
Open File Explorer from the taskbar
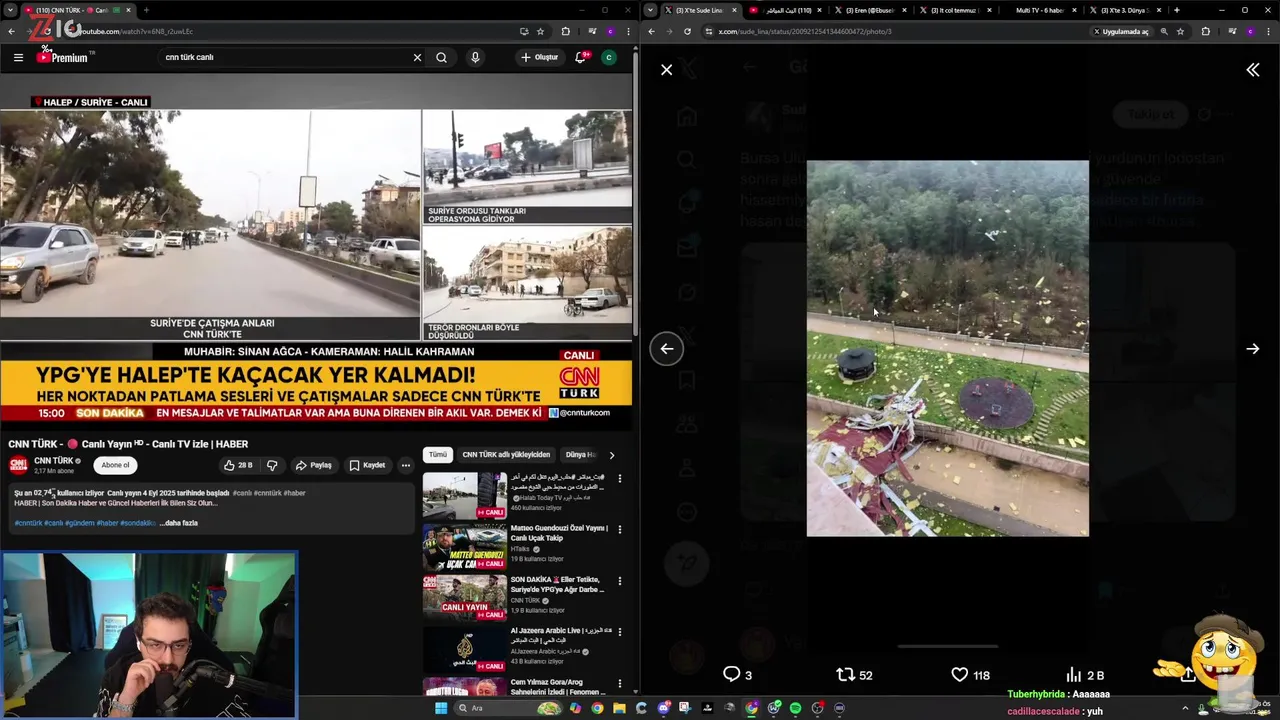click(x=619, y=708)
